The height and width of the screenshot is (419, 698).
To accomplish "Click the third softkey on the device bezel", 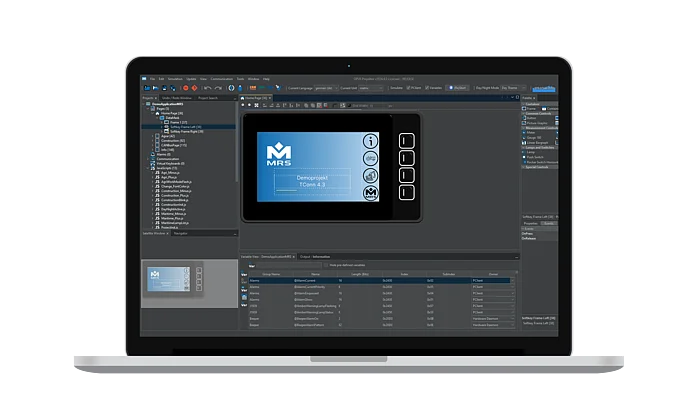I will click(406, 175).
